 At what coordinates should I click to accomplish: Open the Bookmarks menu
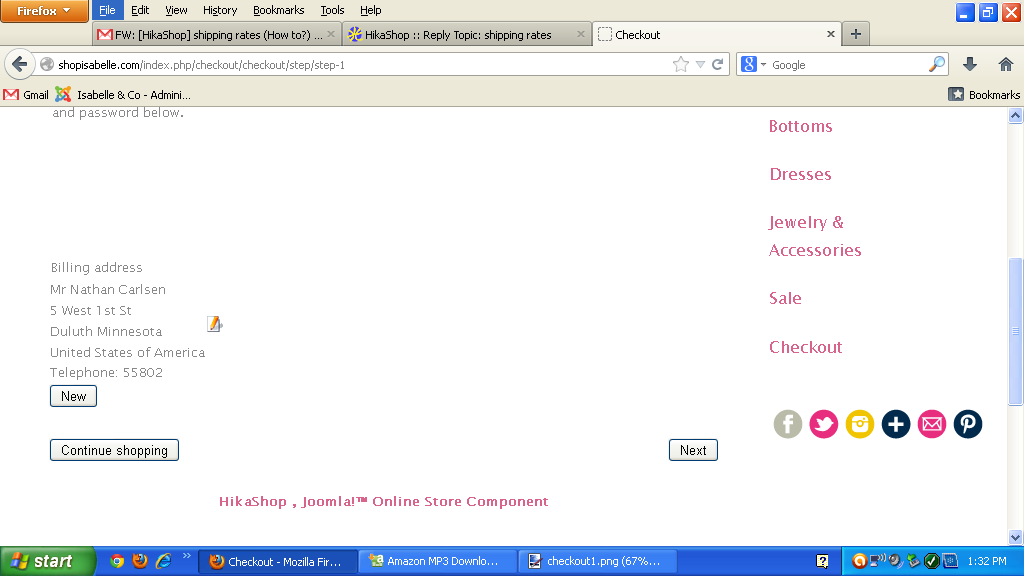[x=278, y=10]
